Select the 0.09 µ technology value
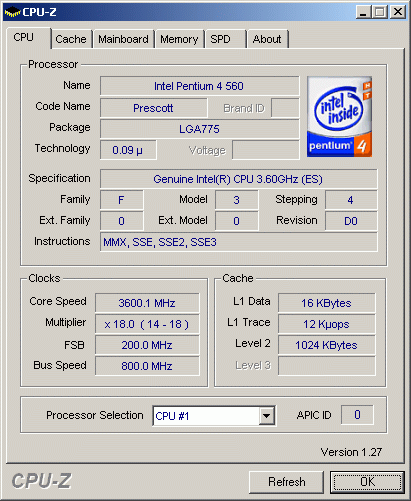This screenshot has height=501, width=411. (x=128, y=150)
